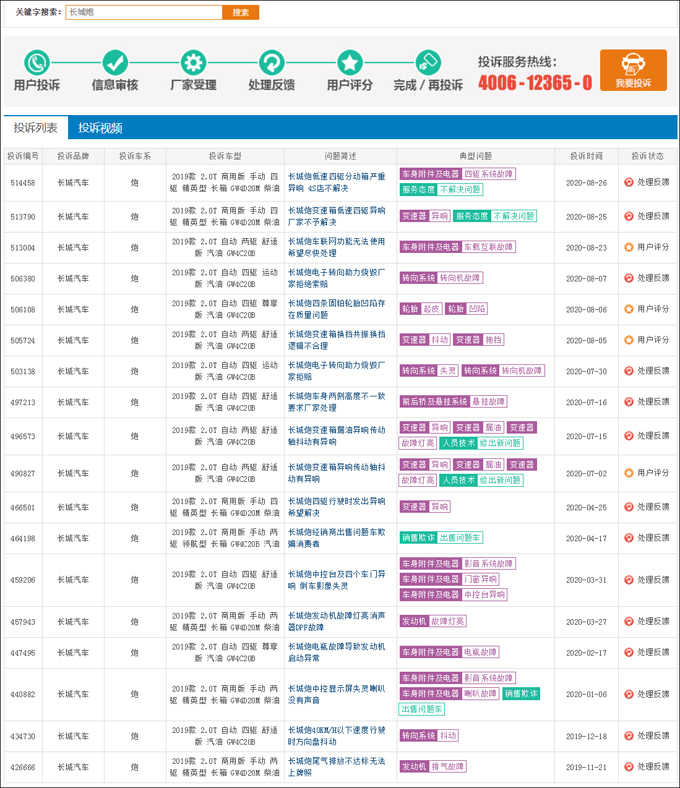Click the 我要投诉 orange car button

click(x=633, y=70)
